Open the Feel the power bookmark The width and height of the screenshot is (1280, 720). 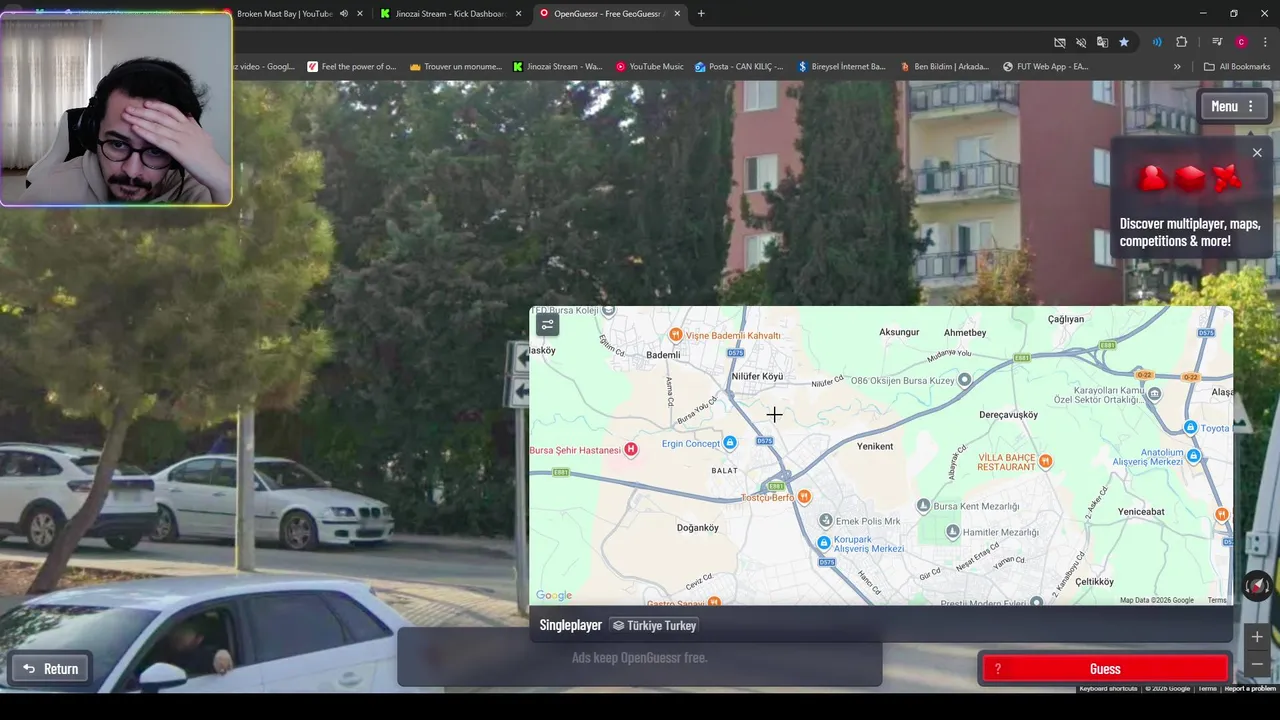(x=352, y=67)
